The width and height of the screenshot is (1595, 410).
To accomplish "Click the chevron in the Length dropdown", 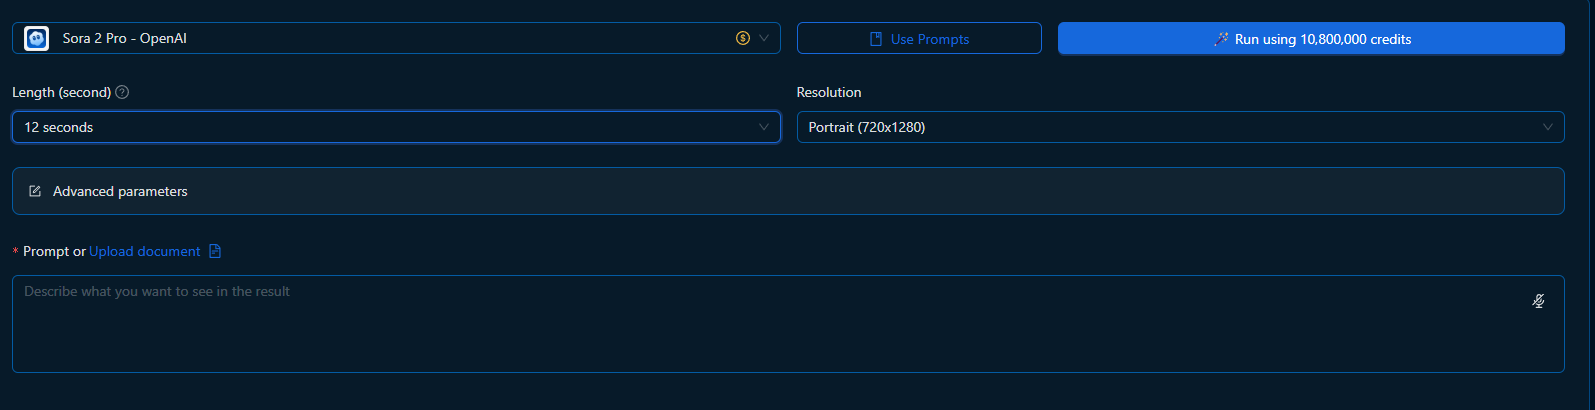I will click(x=764, y=127).
